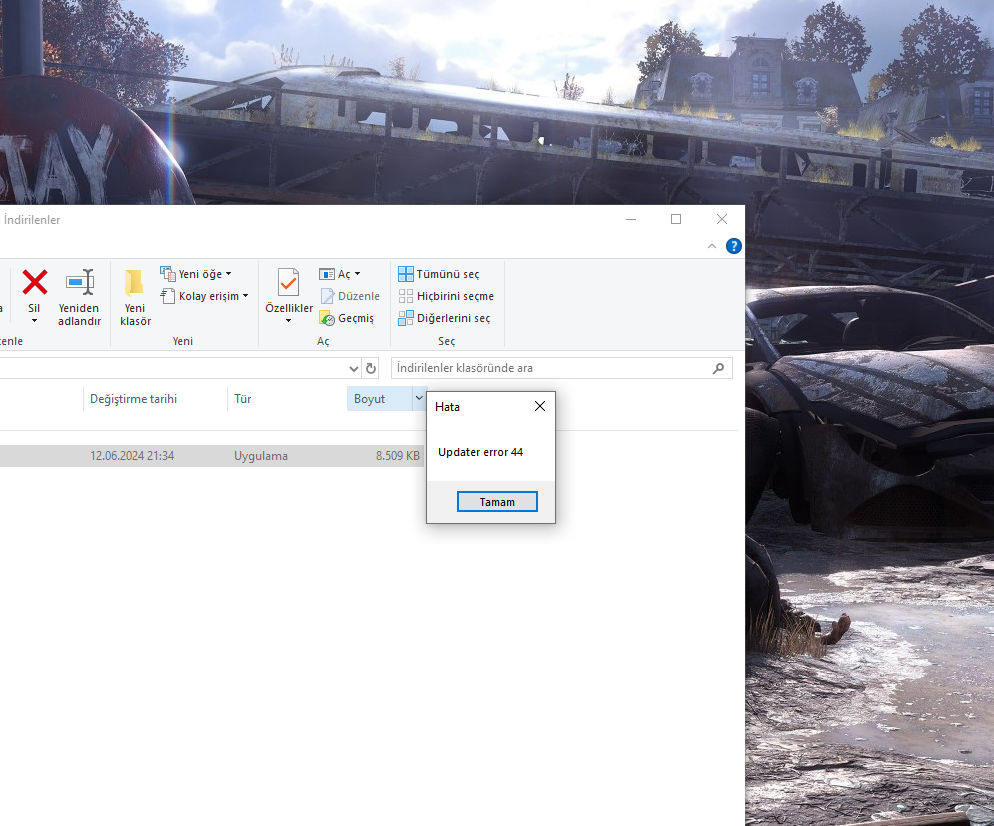The height and width of the screenshot is (826, 994).
Task: Click Tamam in the Hata dialog
Action: click(497, 501)
